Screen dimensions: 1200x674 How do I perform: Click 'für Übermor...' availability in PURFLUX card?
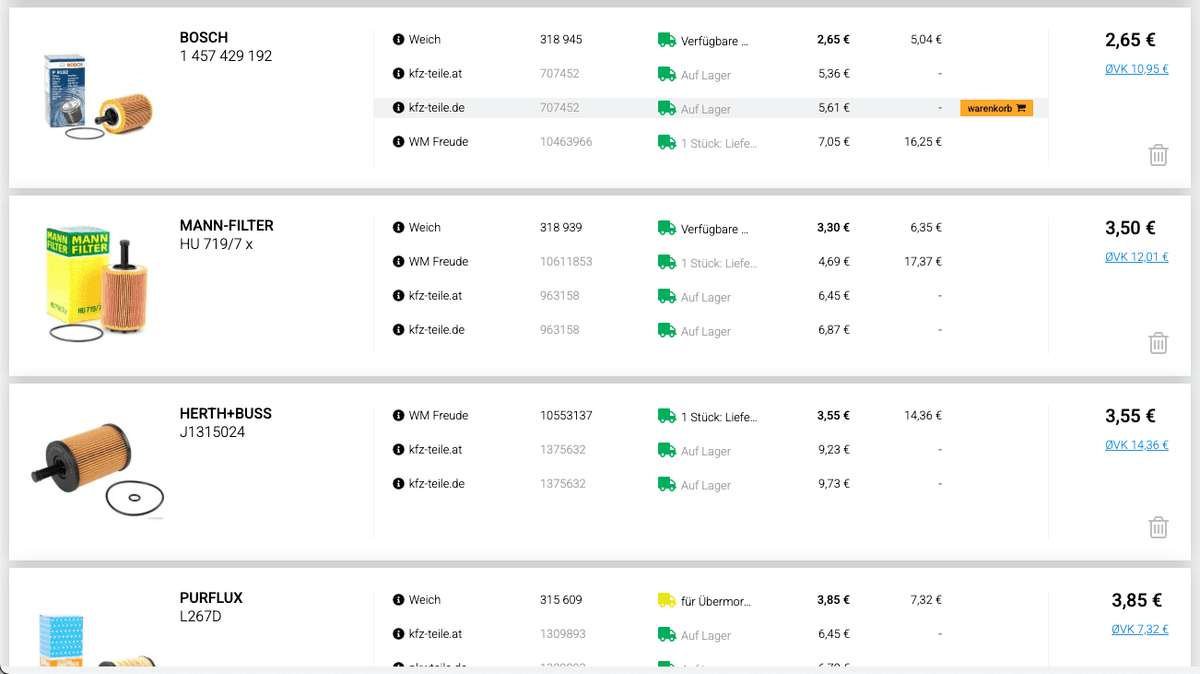click(x=716, y=602)
